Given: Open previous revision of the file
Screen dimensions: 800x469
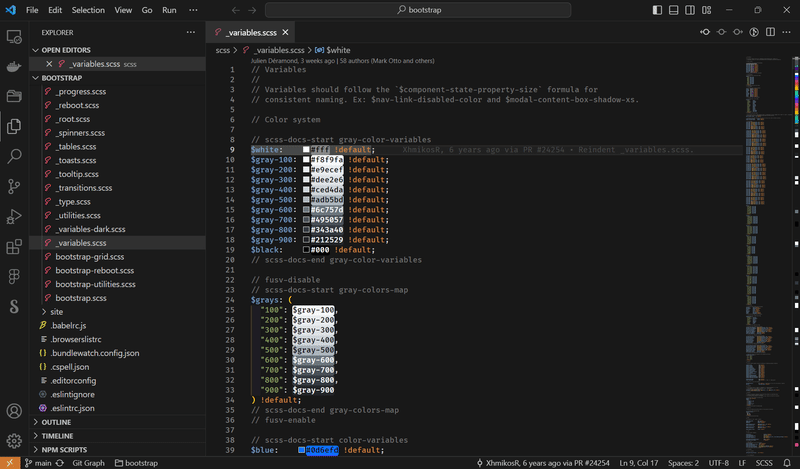Looking at the screenshot, I should (x=705, y=32).
